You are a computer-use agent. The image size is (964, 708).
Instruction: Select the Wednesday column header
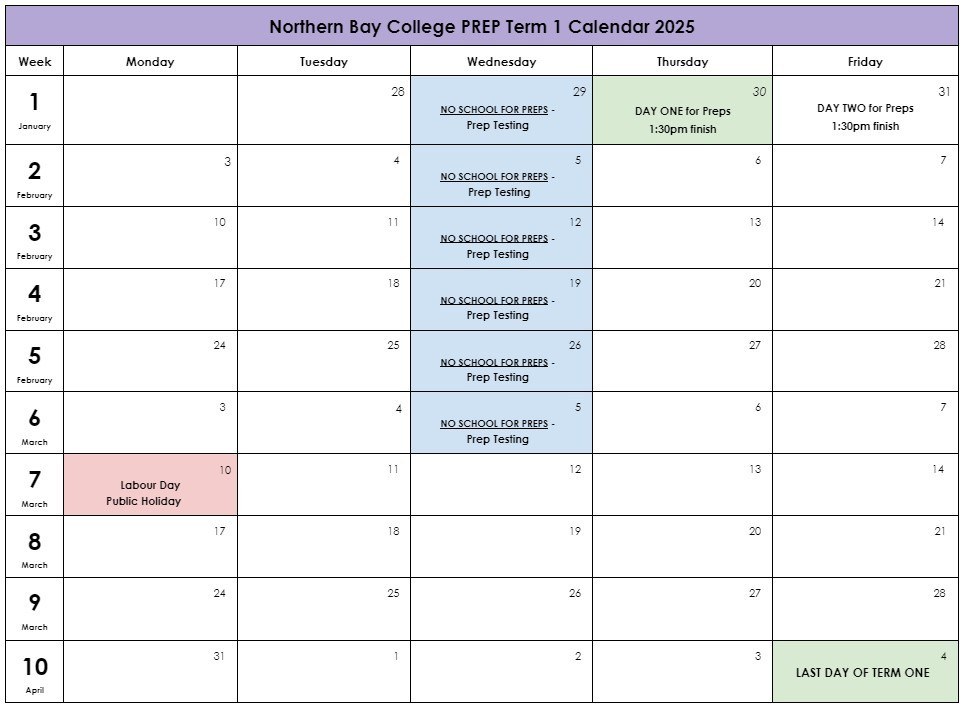click(x=501, y=62)
